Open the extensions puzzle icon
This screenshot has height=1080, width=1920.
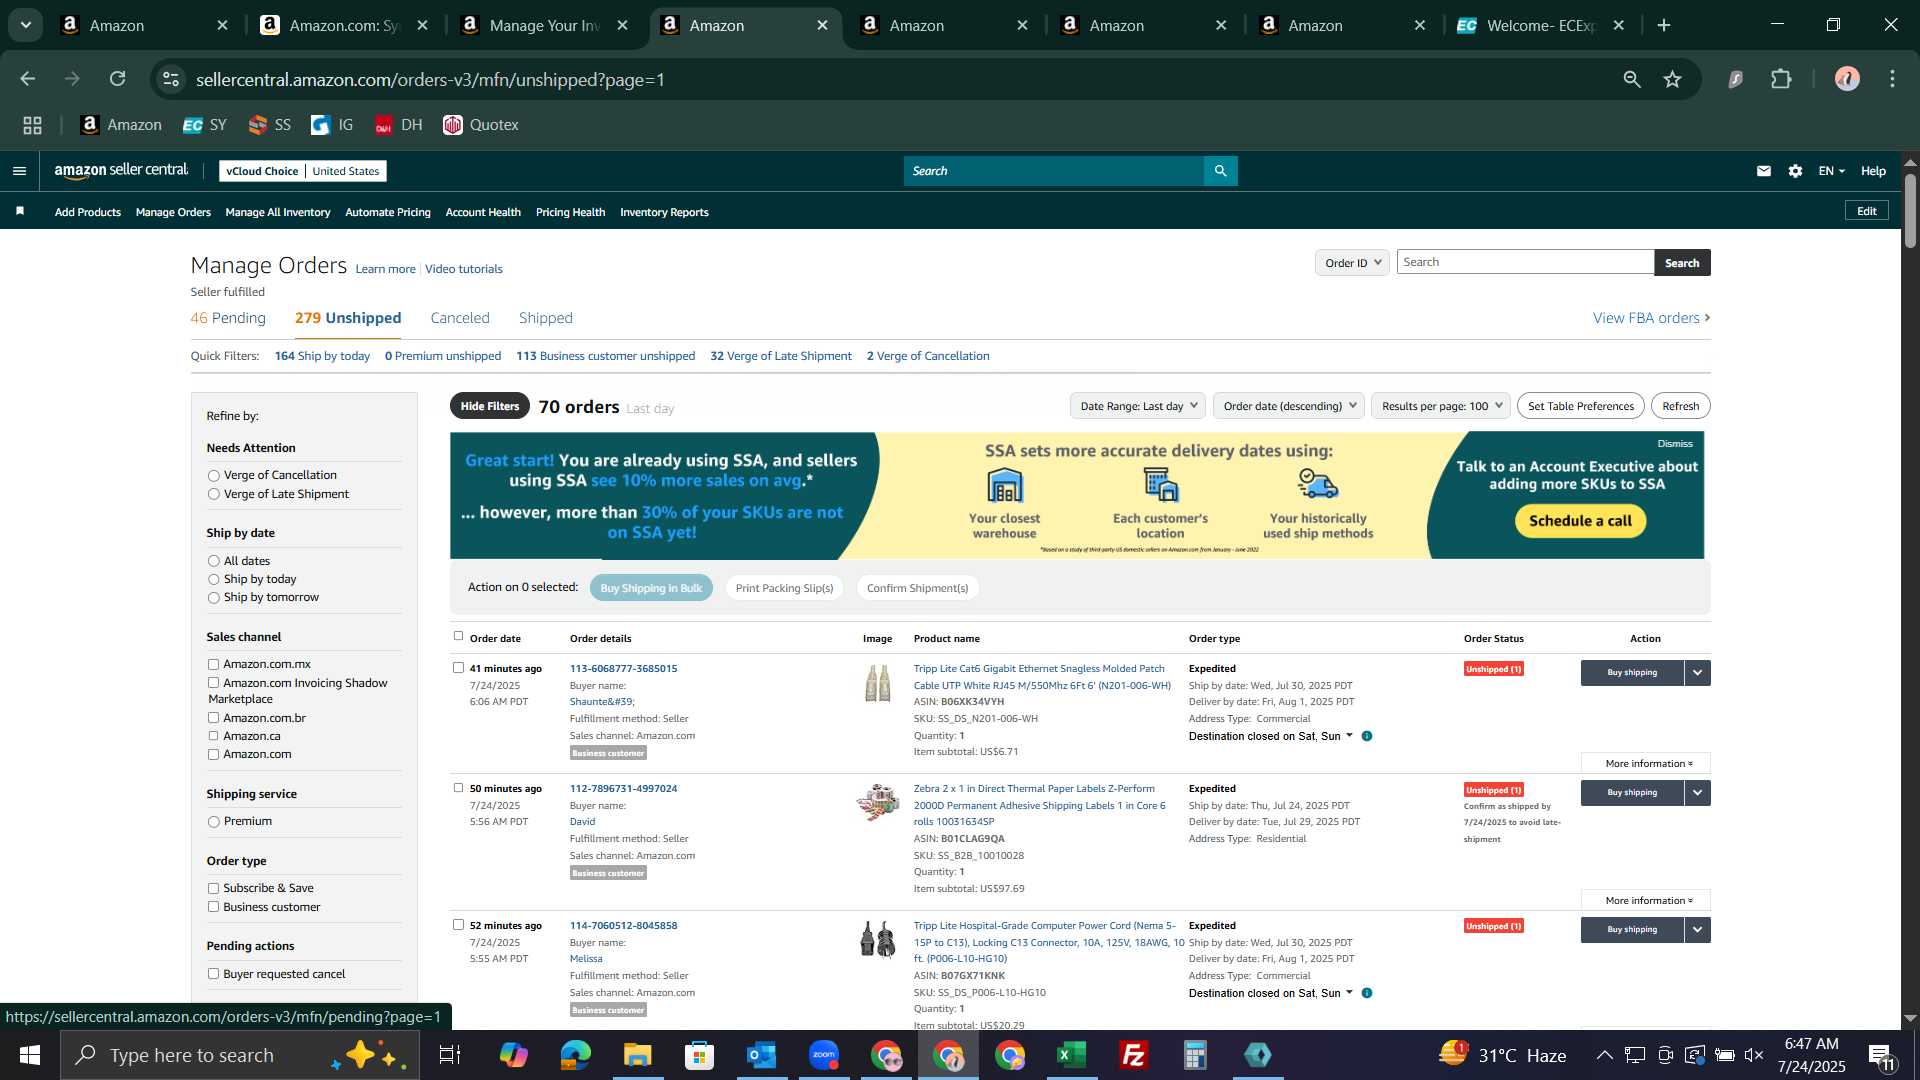[x=1781, y=79]
